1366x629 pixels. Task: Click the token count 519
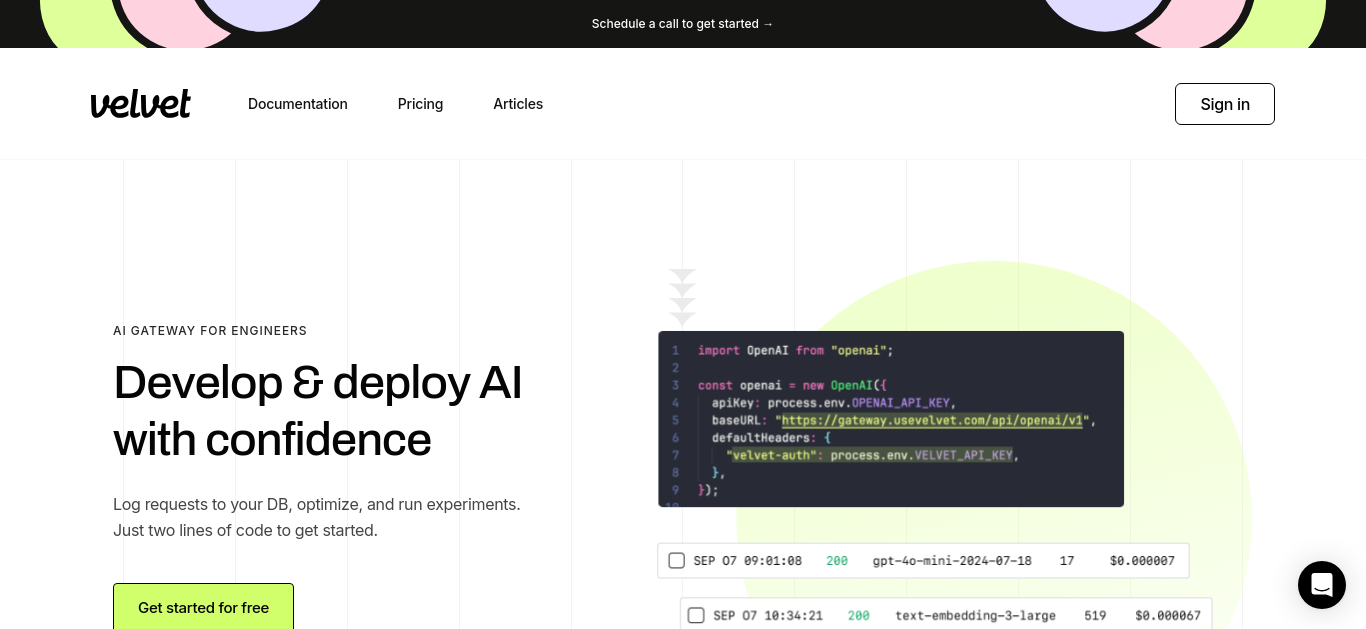(x=1095, y=615)
